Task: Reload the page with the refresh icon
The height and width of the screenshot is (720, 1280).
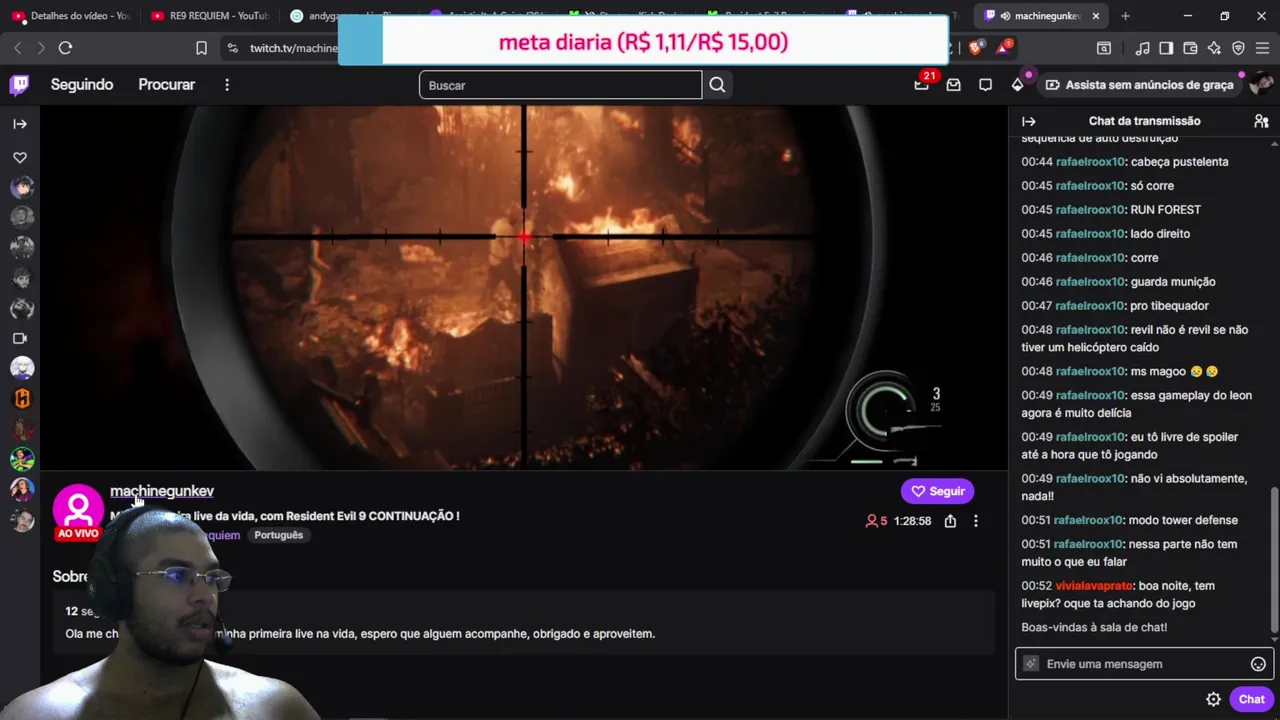Action: pyautogui.click(x=65, y=48)
